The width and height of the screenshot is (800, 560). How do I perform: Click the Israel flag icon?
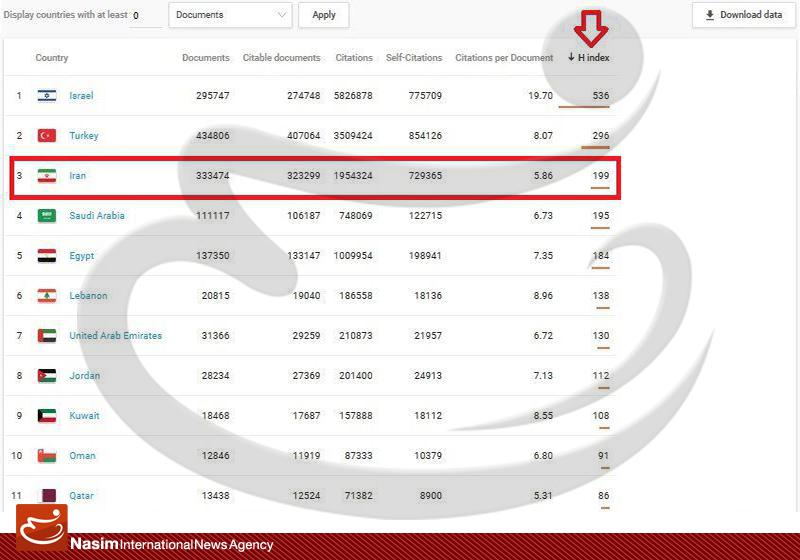[47, 96]
